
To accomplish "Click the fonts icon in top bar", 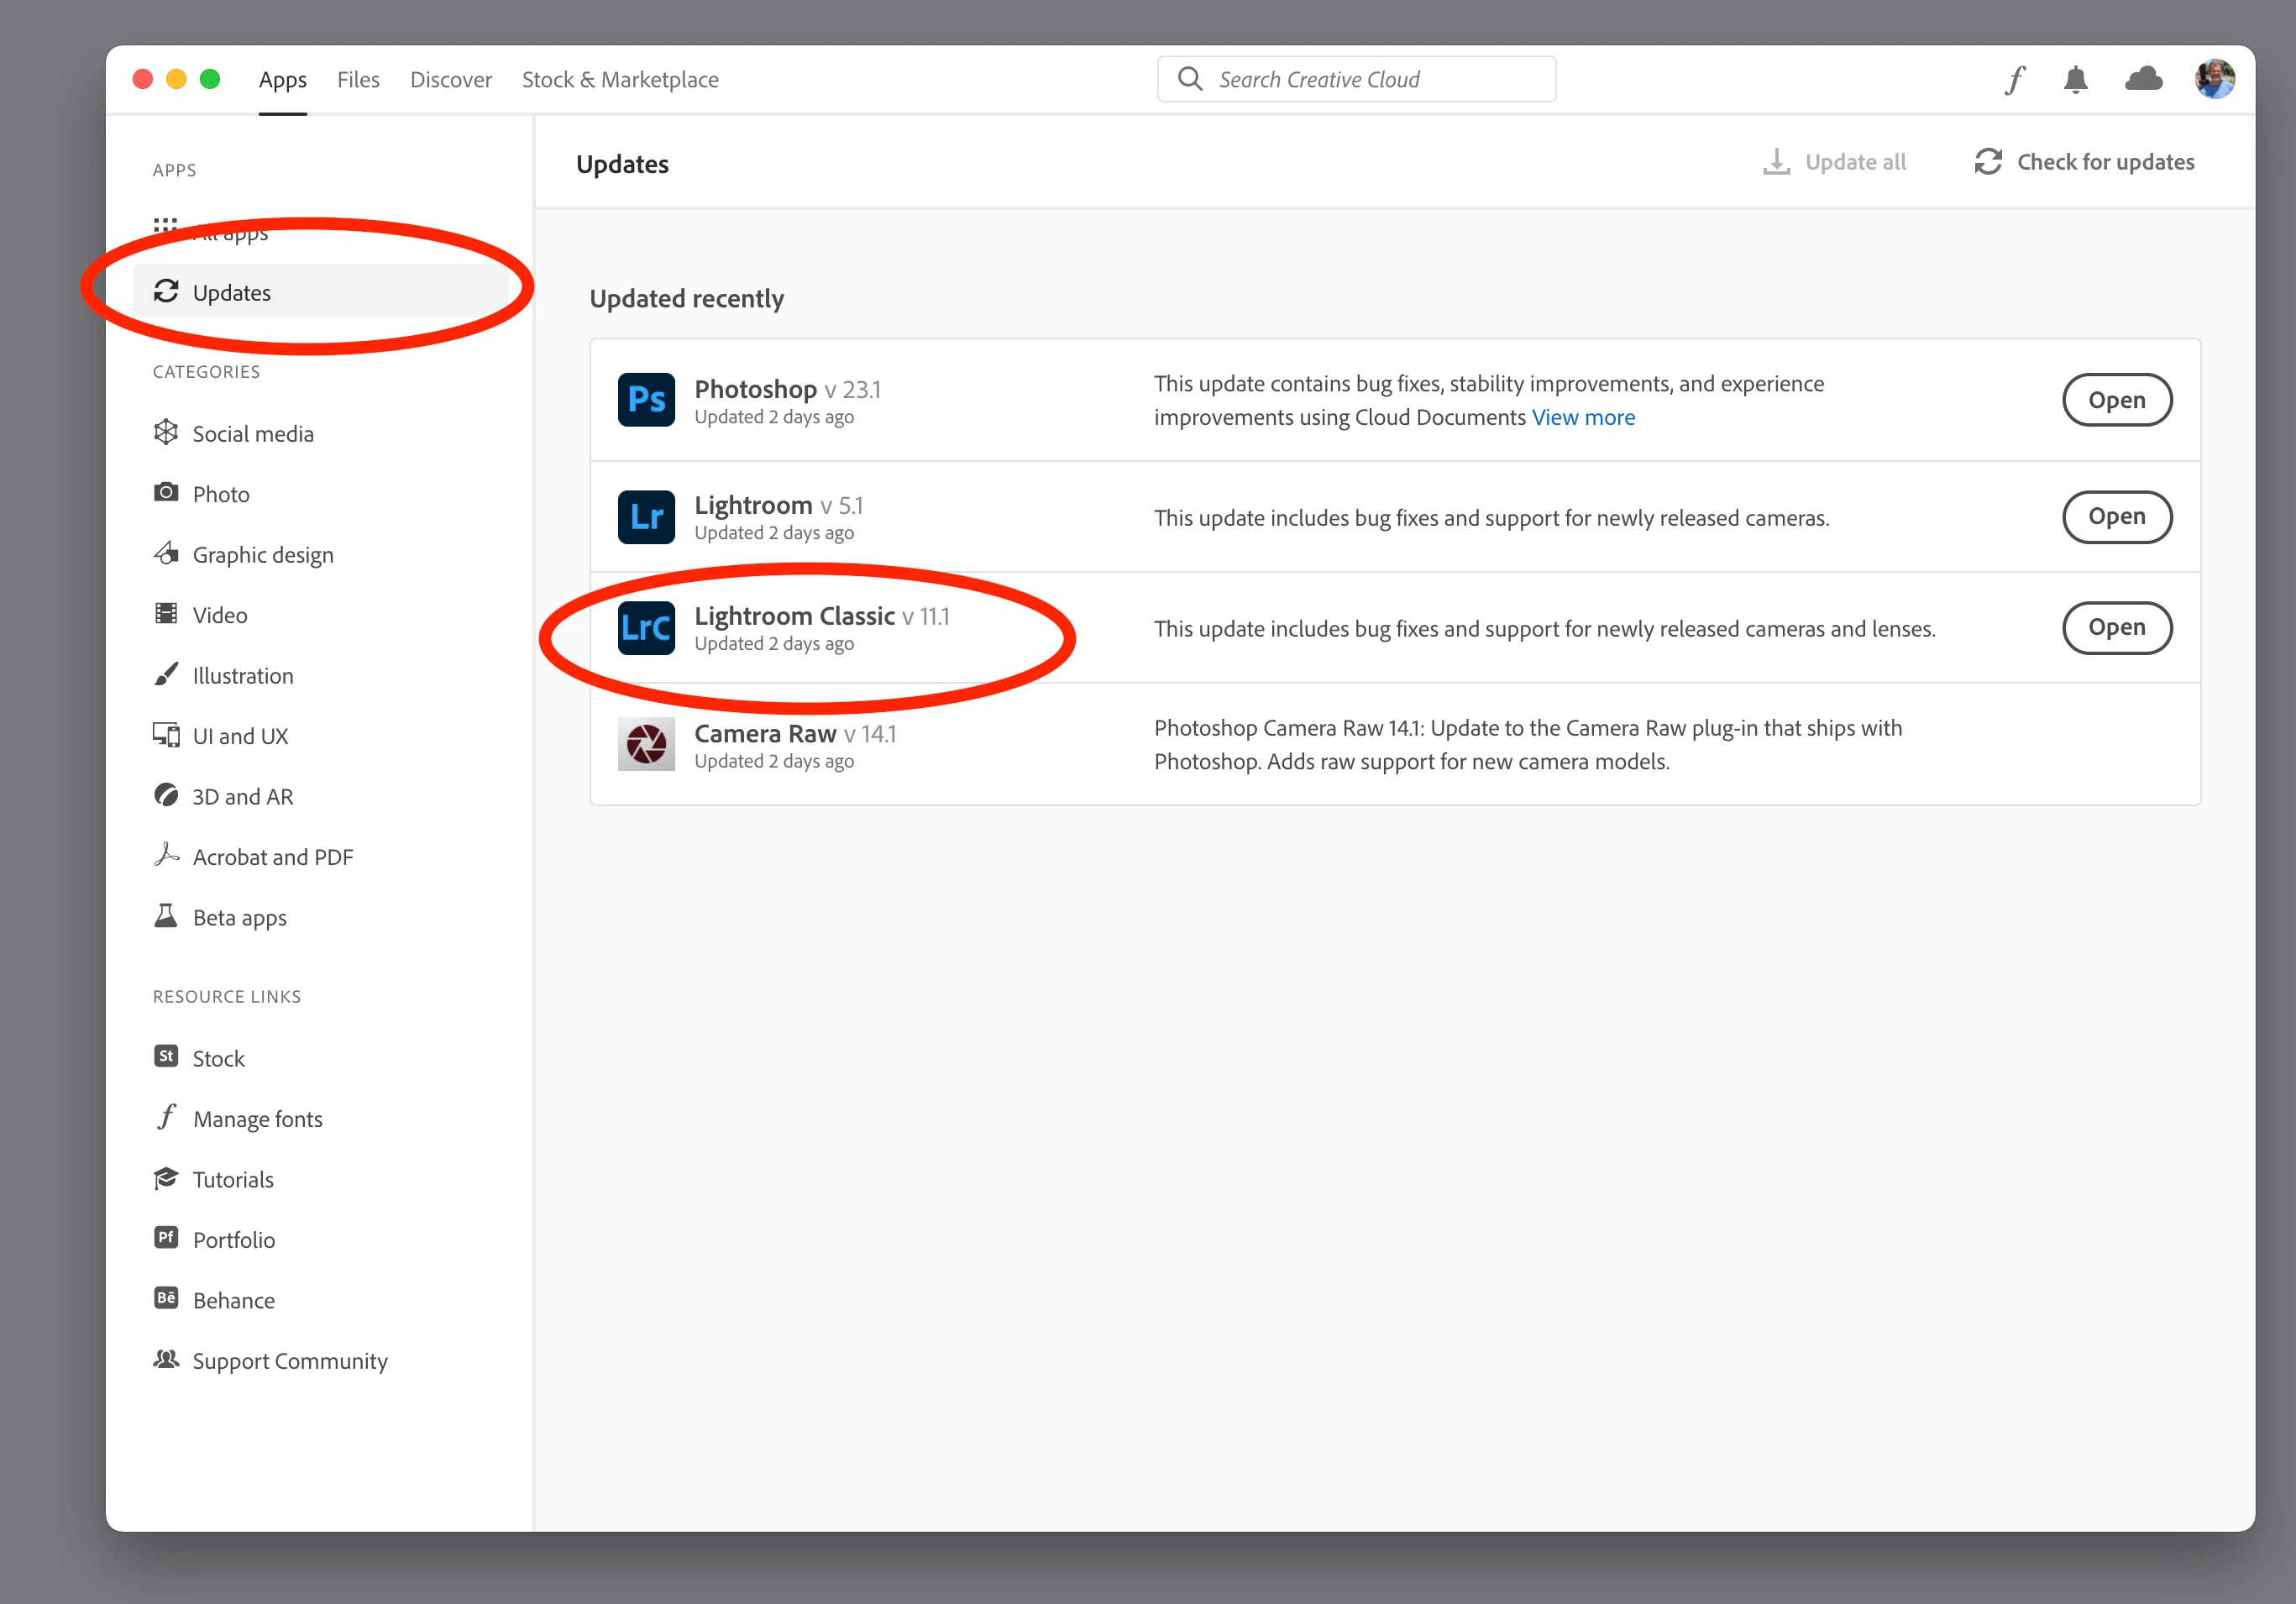I will pos(2014,79).
